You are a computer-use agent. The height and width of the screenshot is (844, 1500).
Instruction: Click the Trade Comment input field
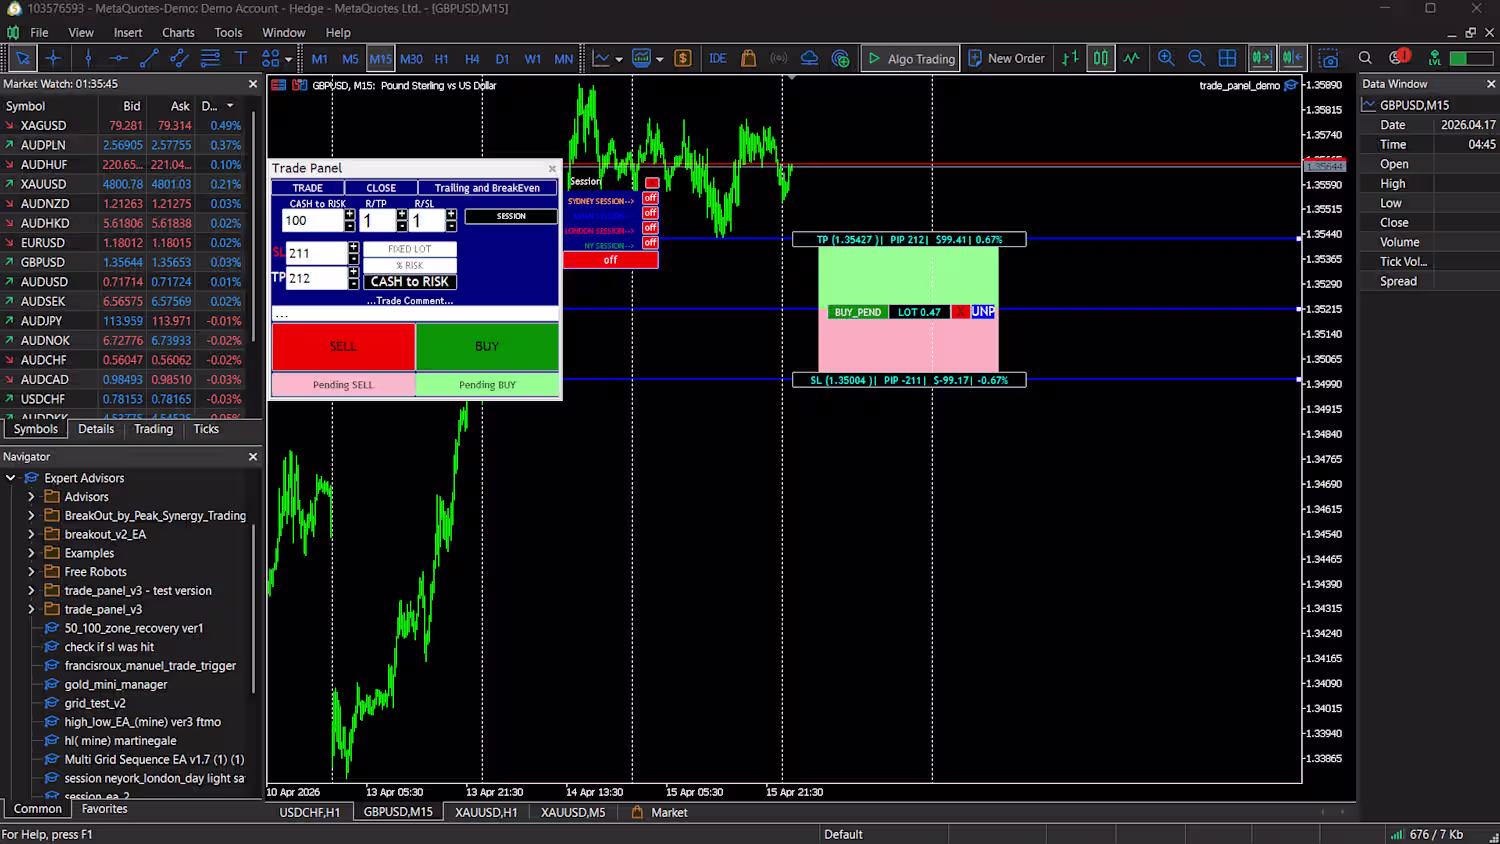pos(415,315)
